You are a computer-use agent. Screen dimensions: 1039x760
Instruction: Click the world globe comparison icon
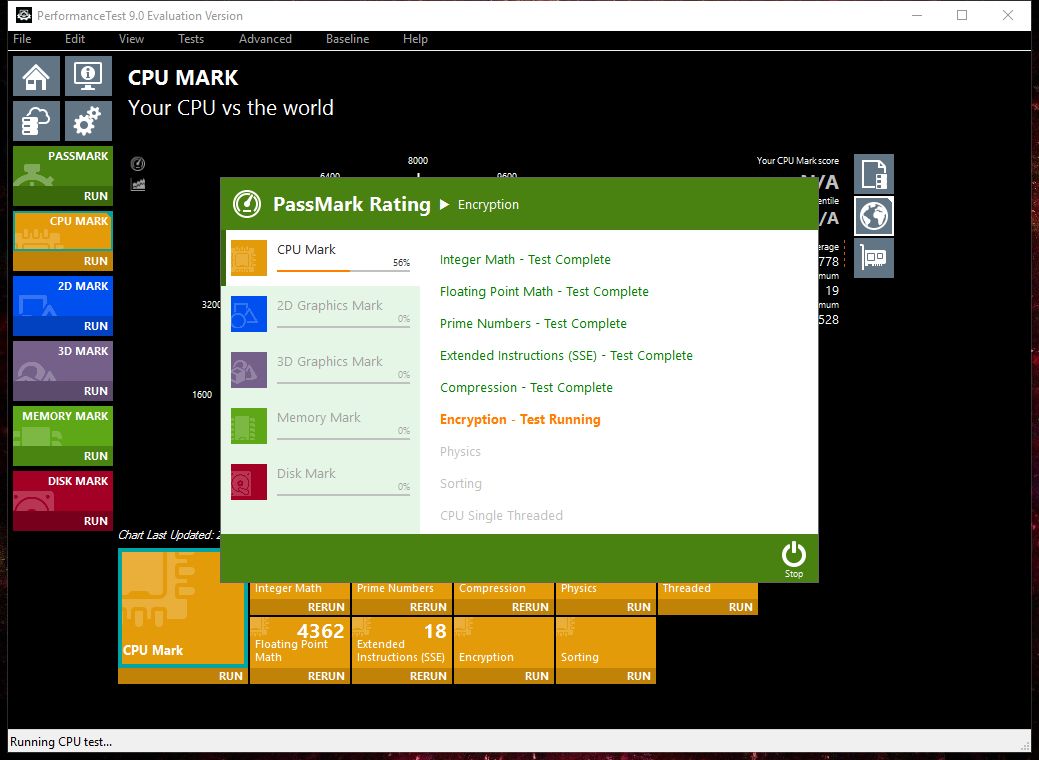pos(874,216)
